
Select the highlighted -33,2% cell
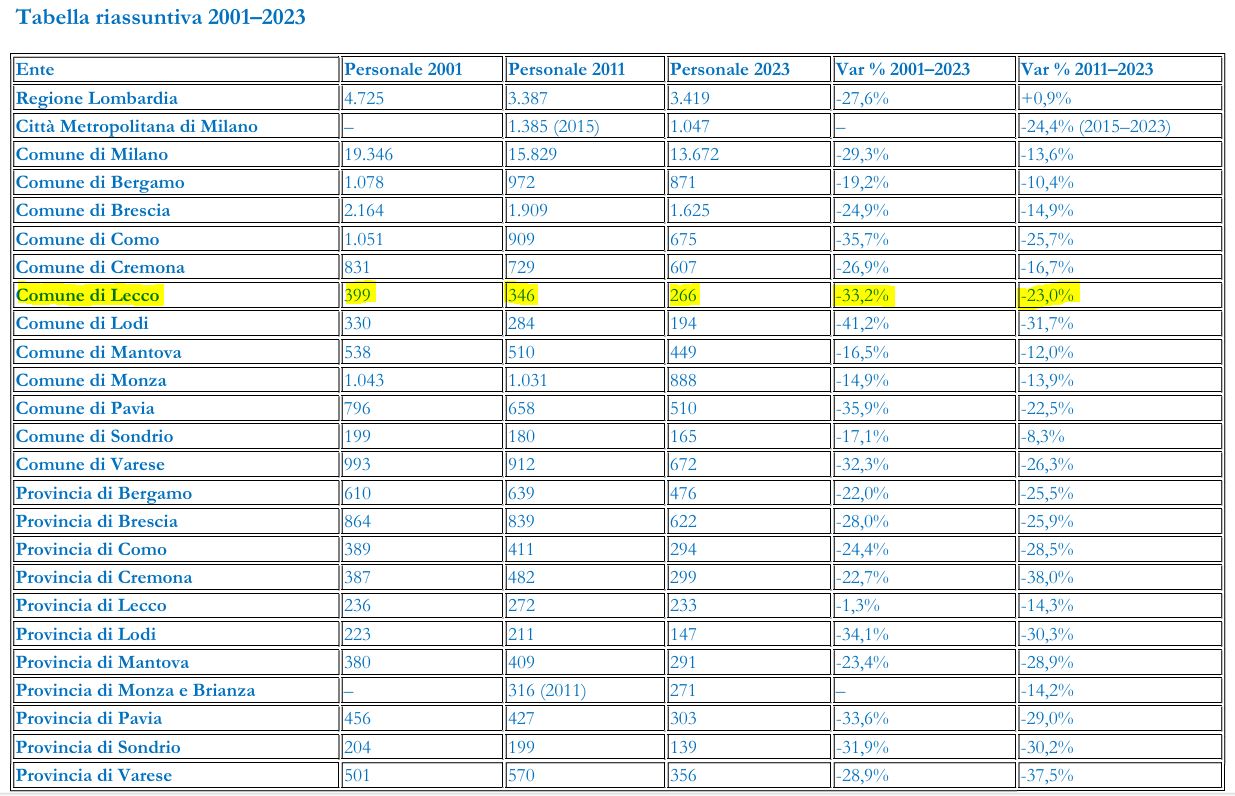863,295
